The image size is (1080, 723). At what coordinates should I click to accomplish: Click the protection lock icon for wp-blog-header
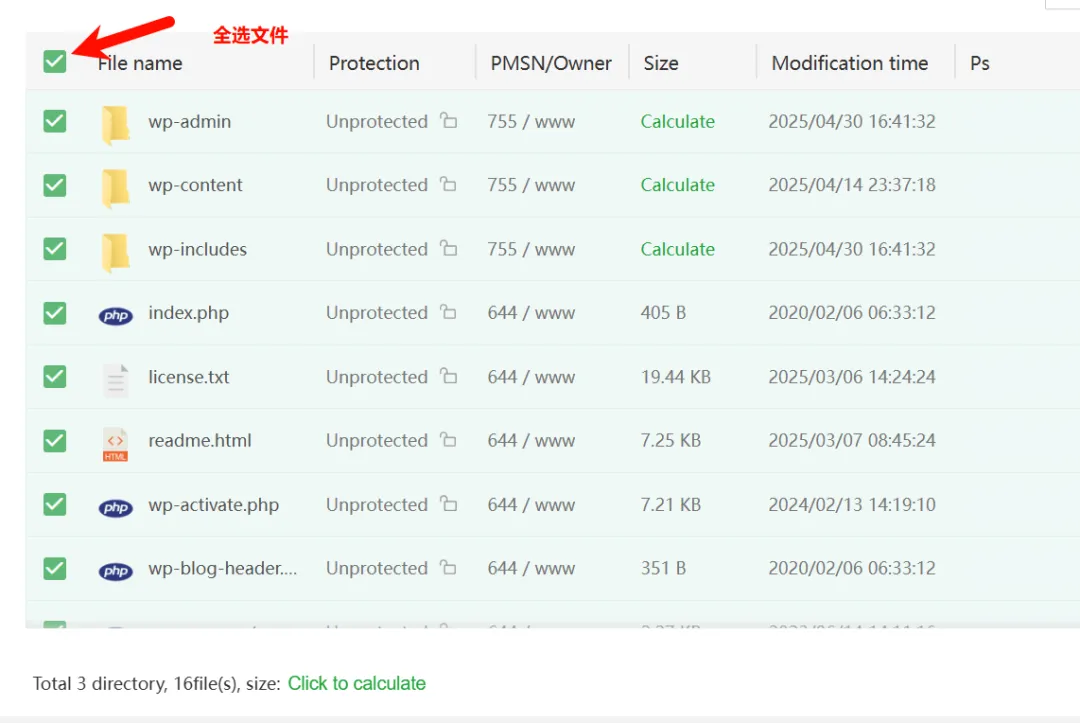pos(448,567)
